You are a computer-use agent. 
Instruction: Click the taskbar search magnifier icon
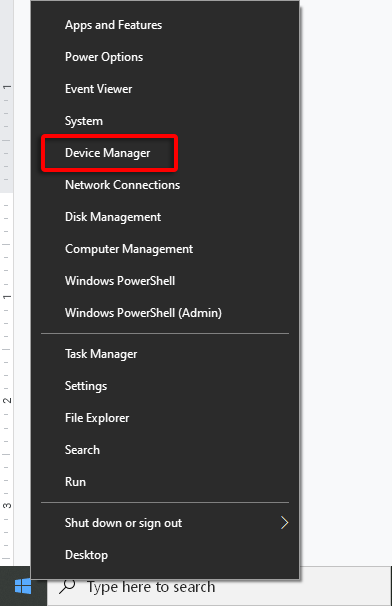[67, 586]
